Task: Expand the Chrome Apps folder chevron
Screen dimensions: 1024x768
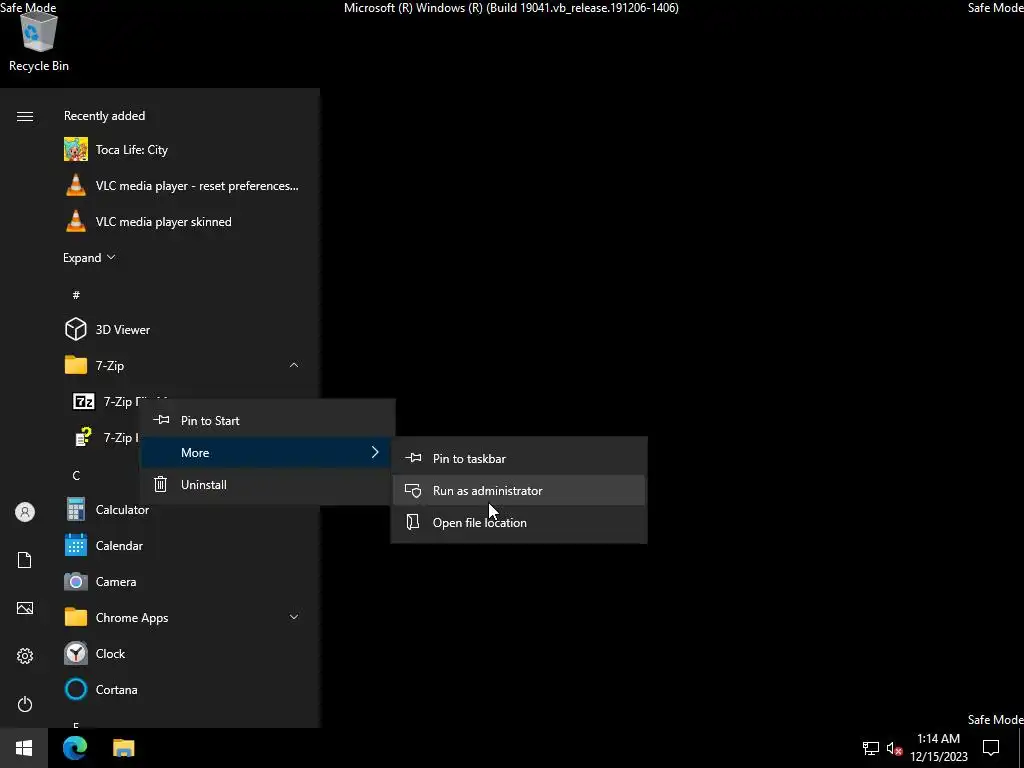Action: [x=294, y=616]
